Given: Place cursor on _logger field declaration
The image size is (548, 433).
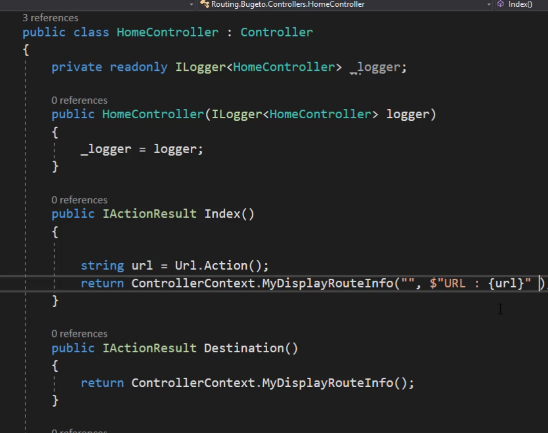Looking at the screenshot, I should [x=378, y=67].
